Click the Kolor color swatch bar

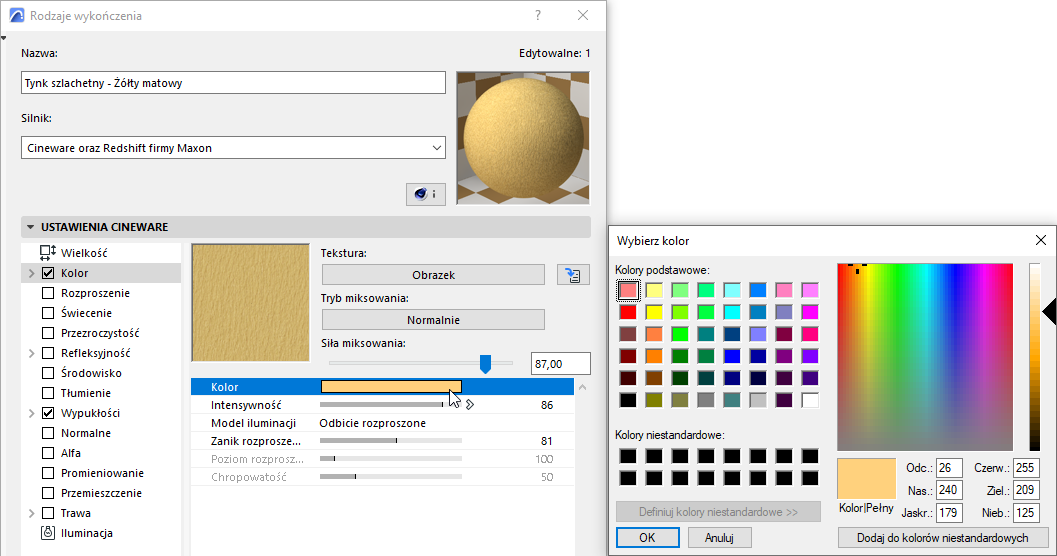pyautogui.click(x=391, y=386)
